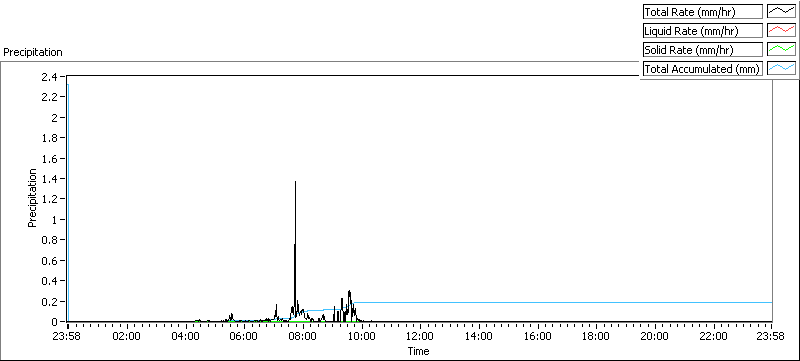The height and width of the screenshot is (361, 800).
Task: Open the red Liquid Rate plot sample icon
Action: click(782, 31)
